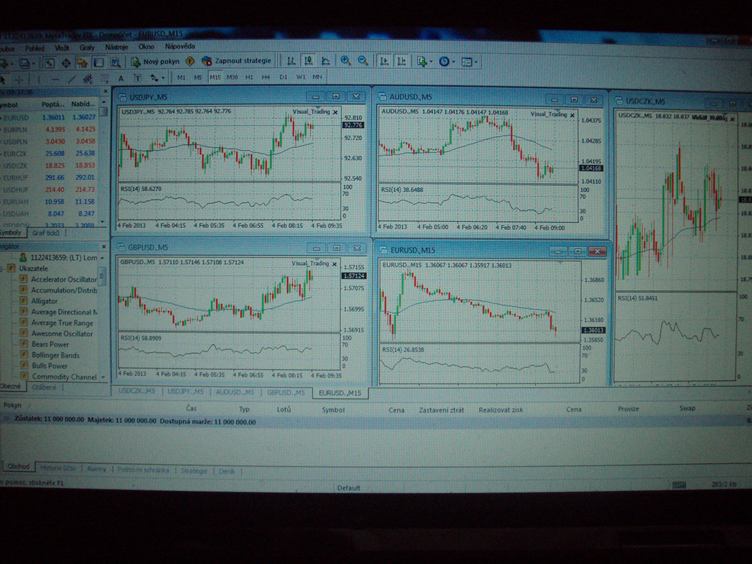This screenshot has height=564, width=752.
Task: Open the Data Window crosshair icon
Action: tap(66, 63)
